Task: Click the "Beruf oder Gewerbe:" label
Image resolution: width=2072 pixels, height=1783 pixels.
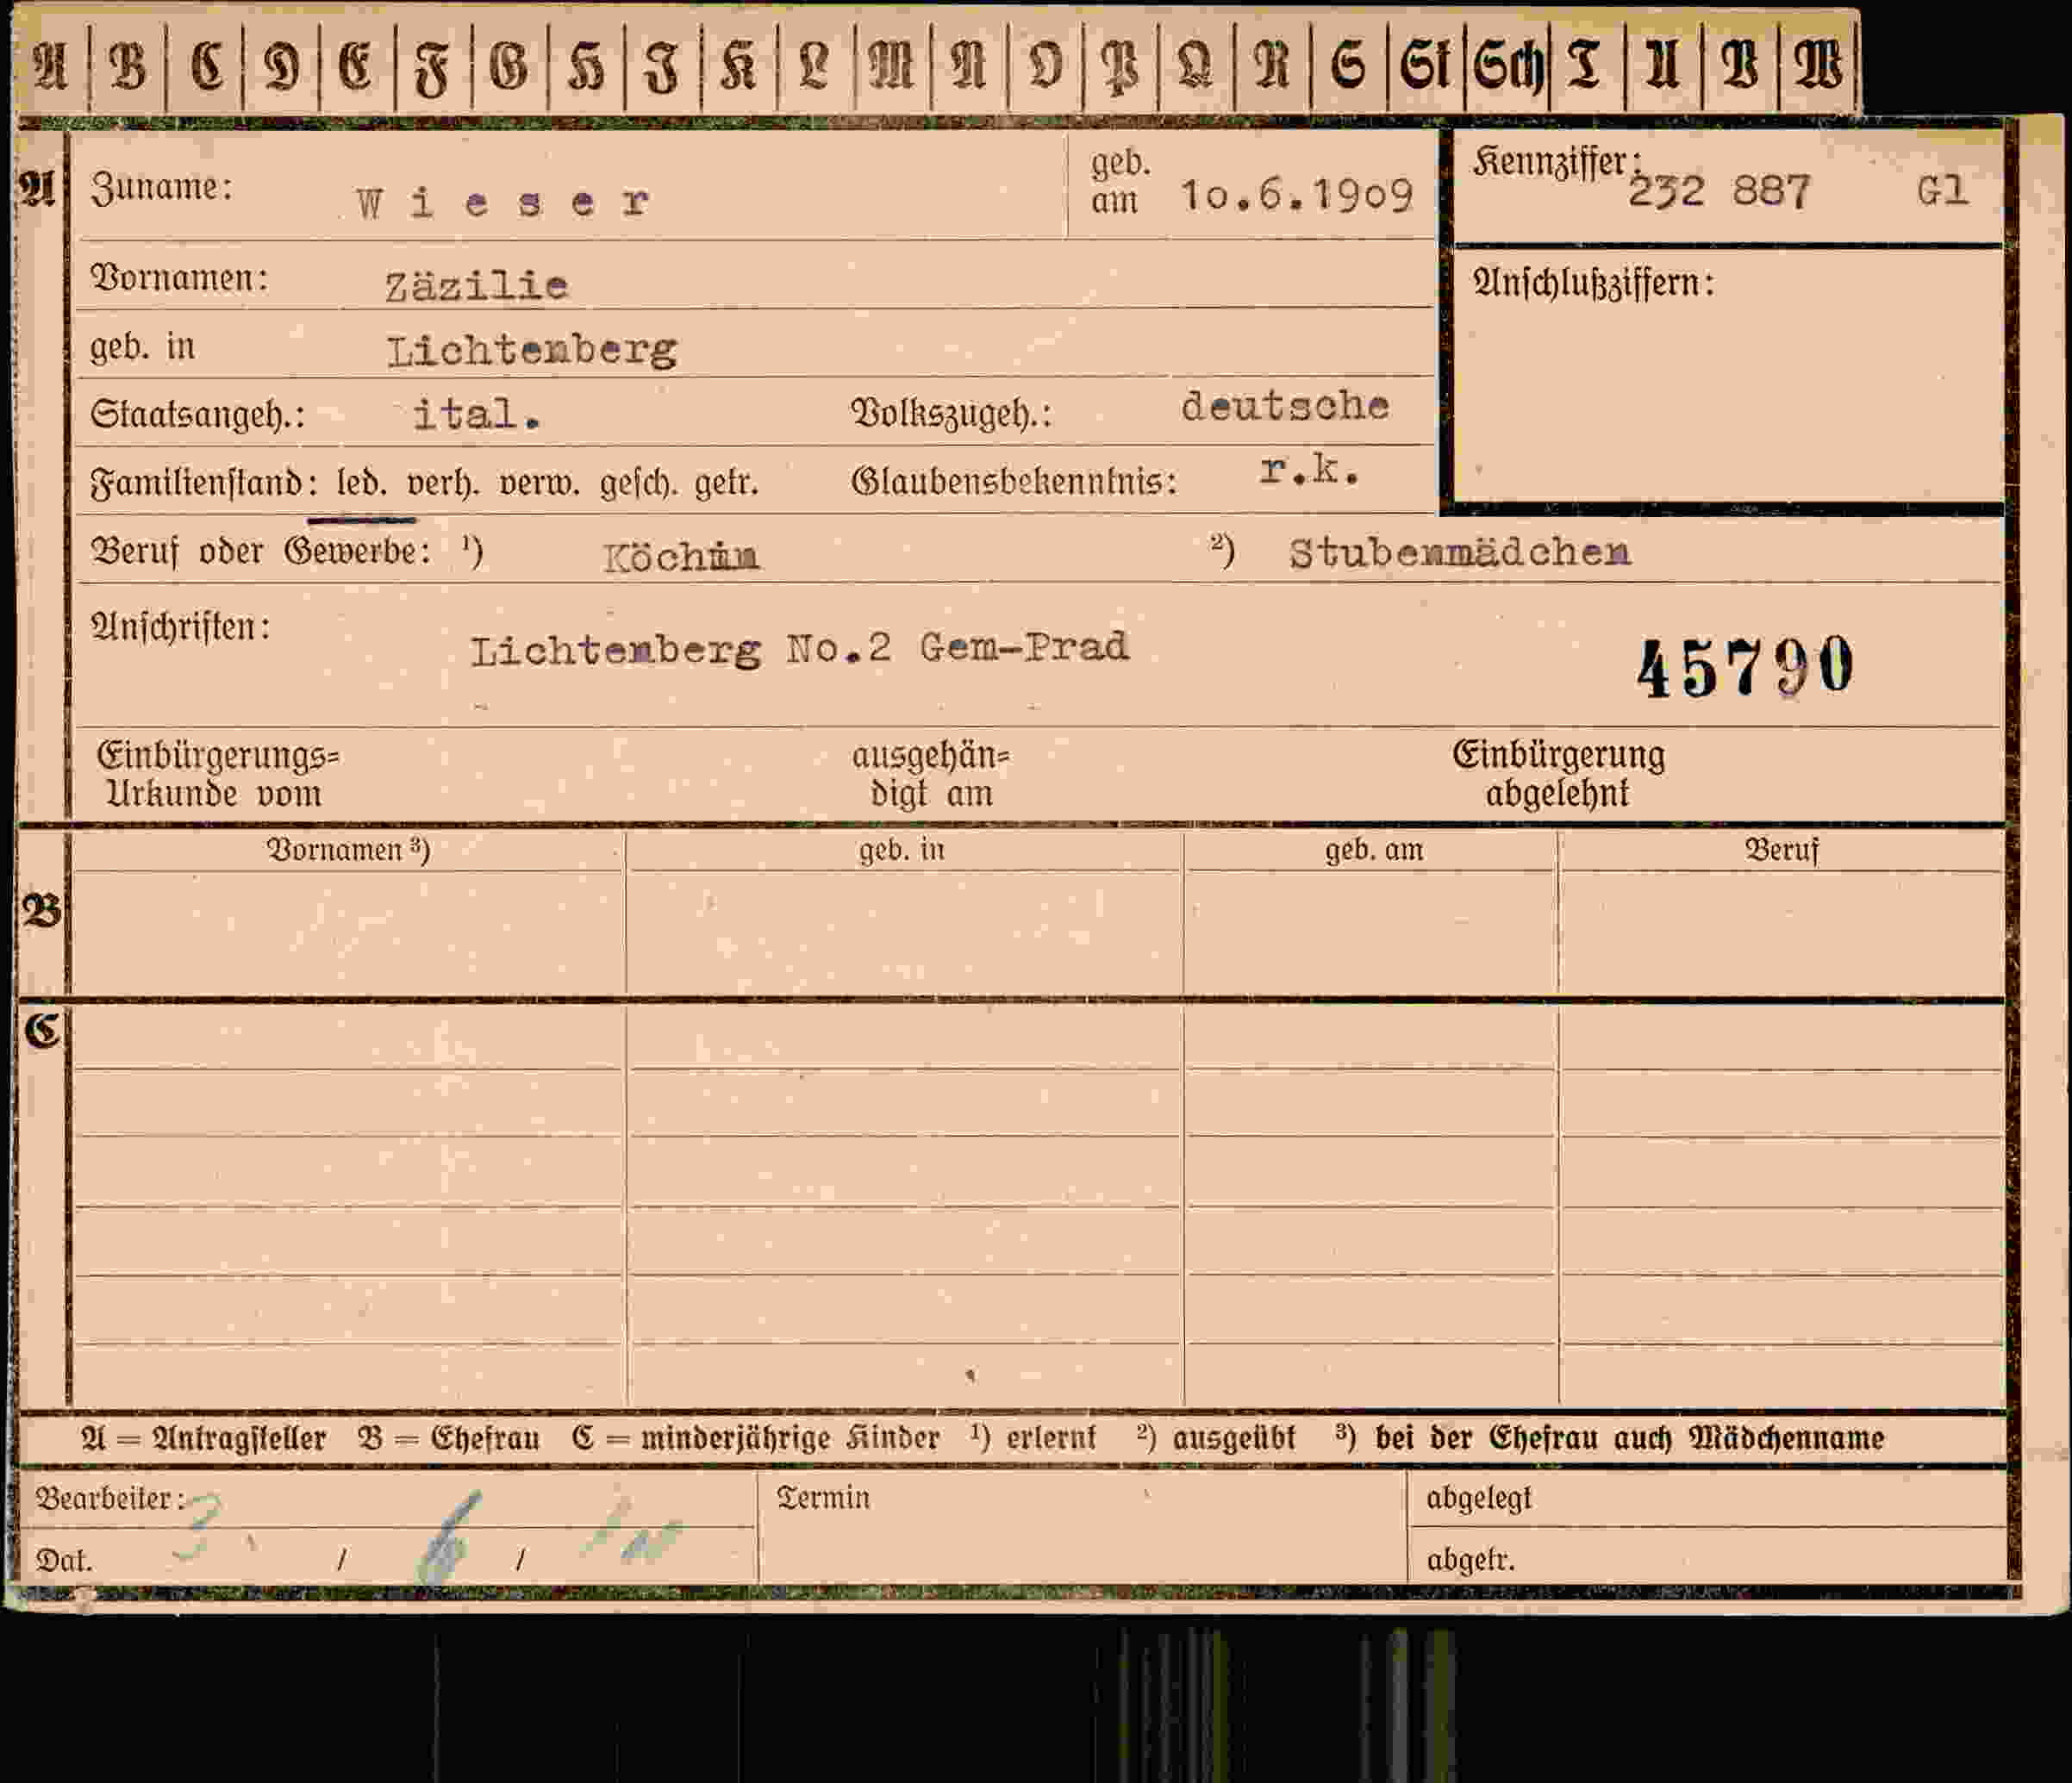Action: point(262,551)
